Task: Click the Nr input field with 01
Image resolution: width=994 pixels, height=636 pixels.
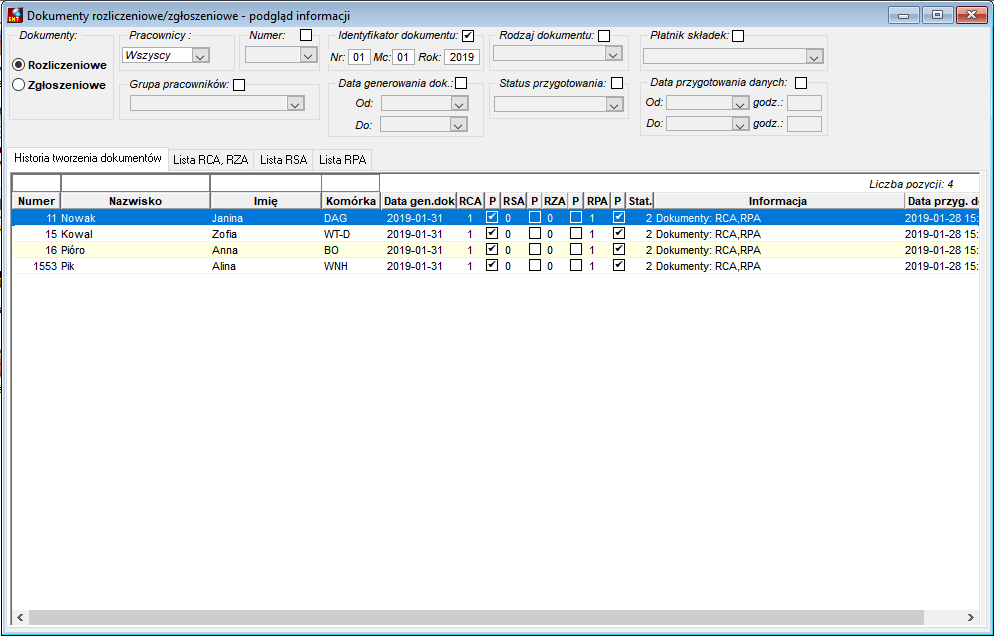Action: point(359,57)
